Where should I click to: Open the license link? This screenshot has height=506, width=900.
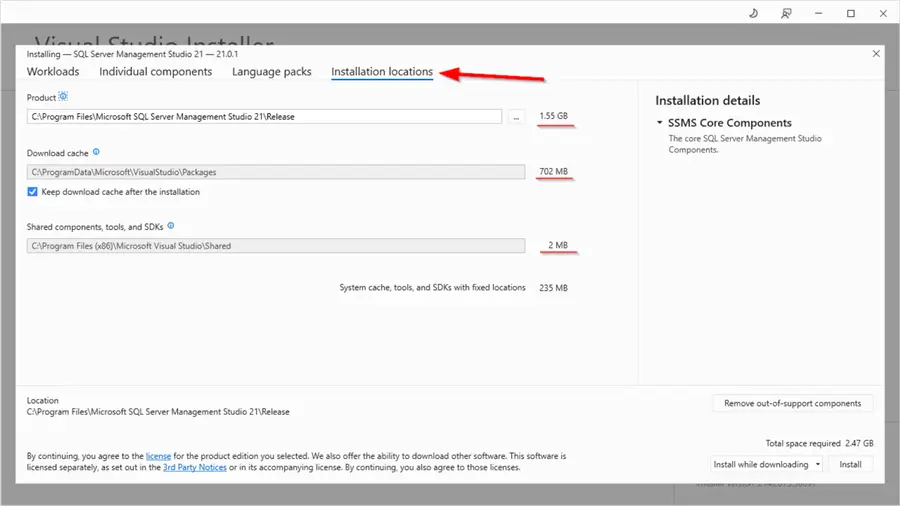159,455
